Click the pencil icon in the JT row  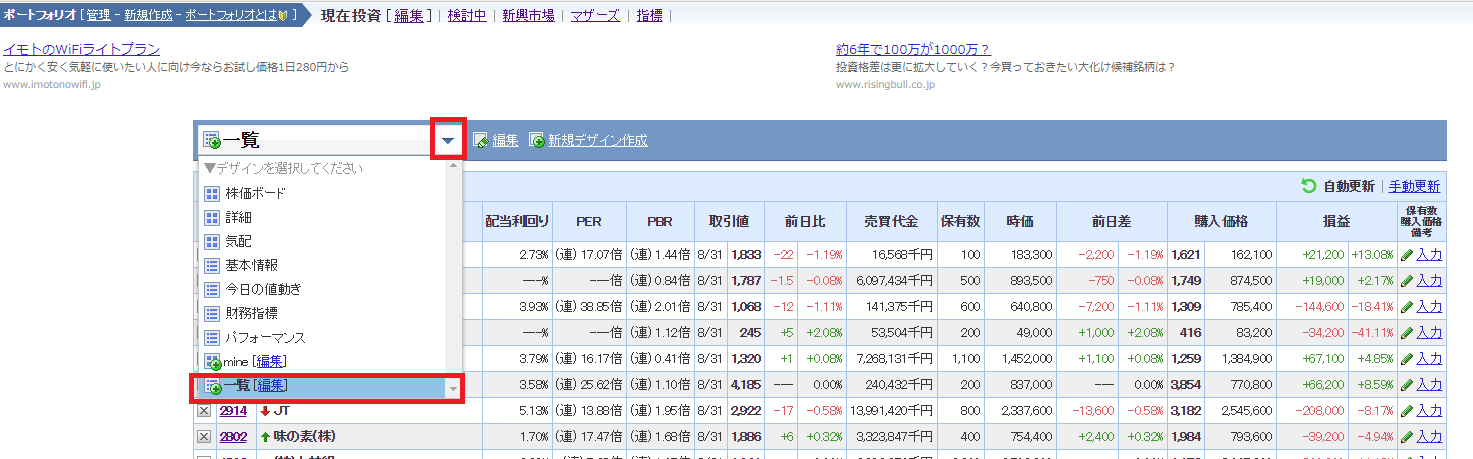point(1406,411)
